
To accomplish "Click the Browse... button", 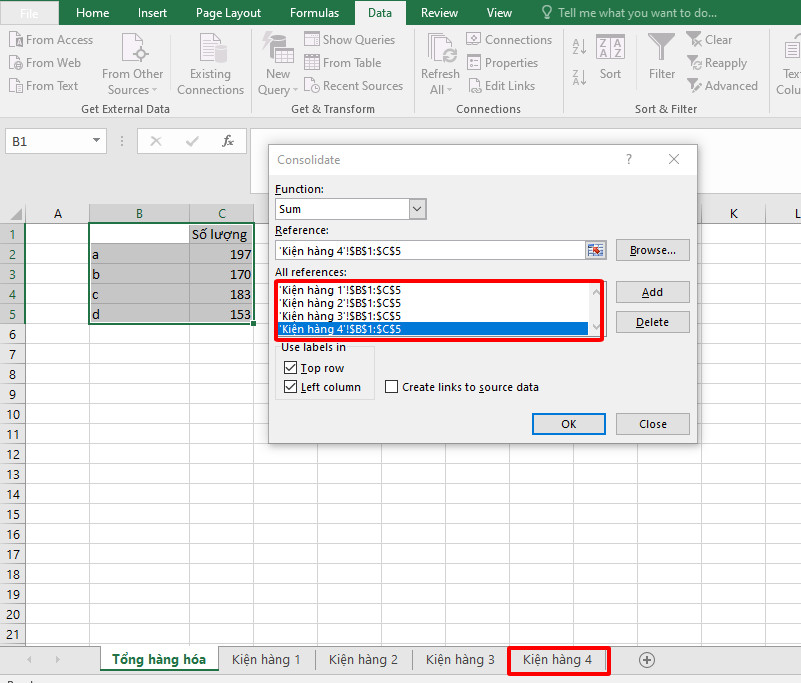I will tap(652, 250).
